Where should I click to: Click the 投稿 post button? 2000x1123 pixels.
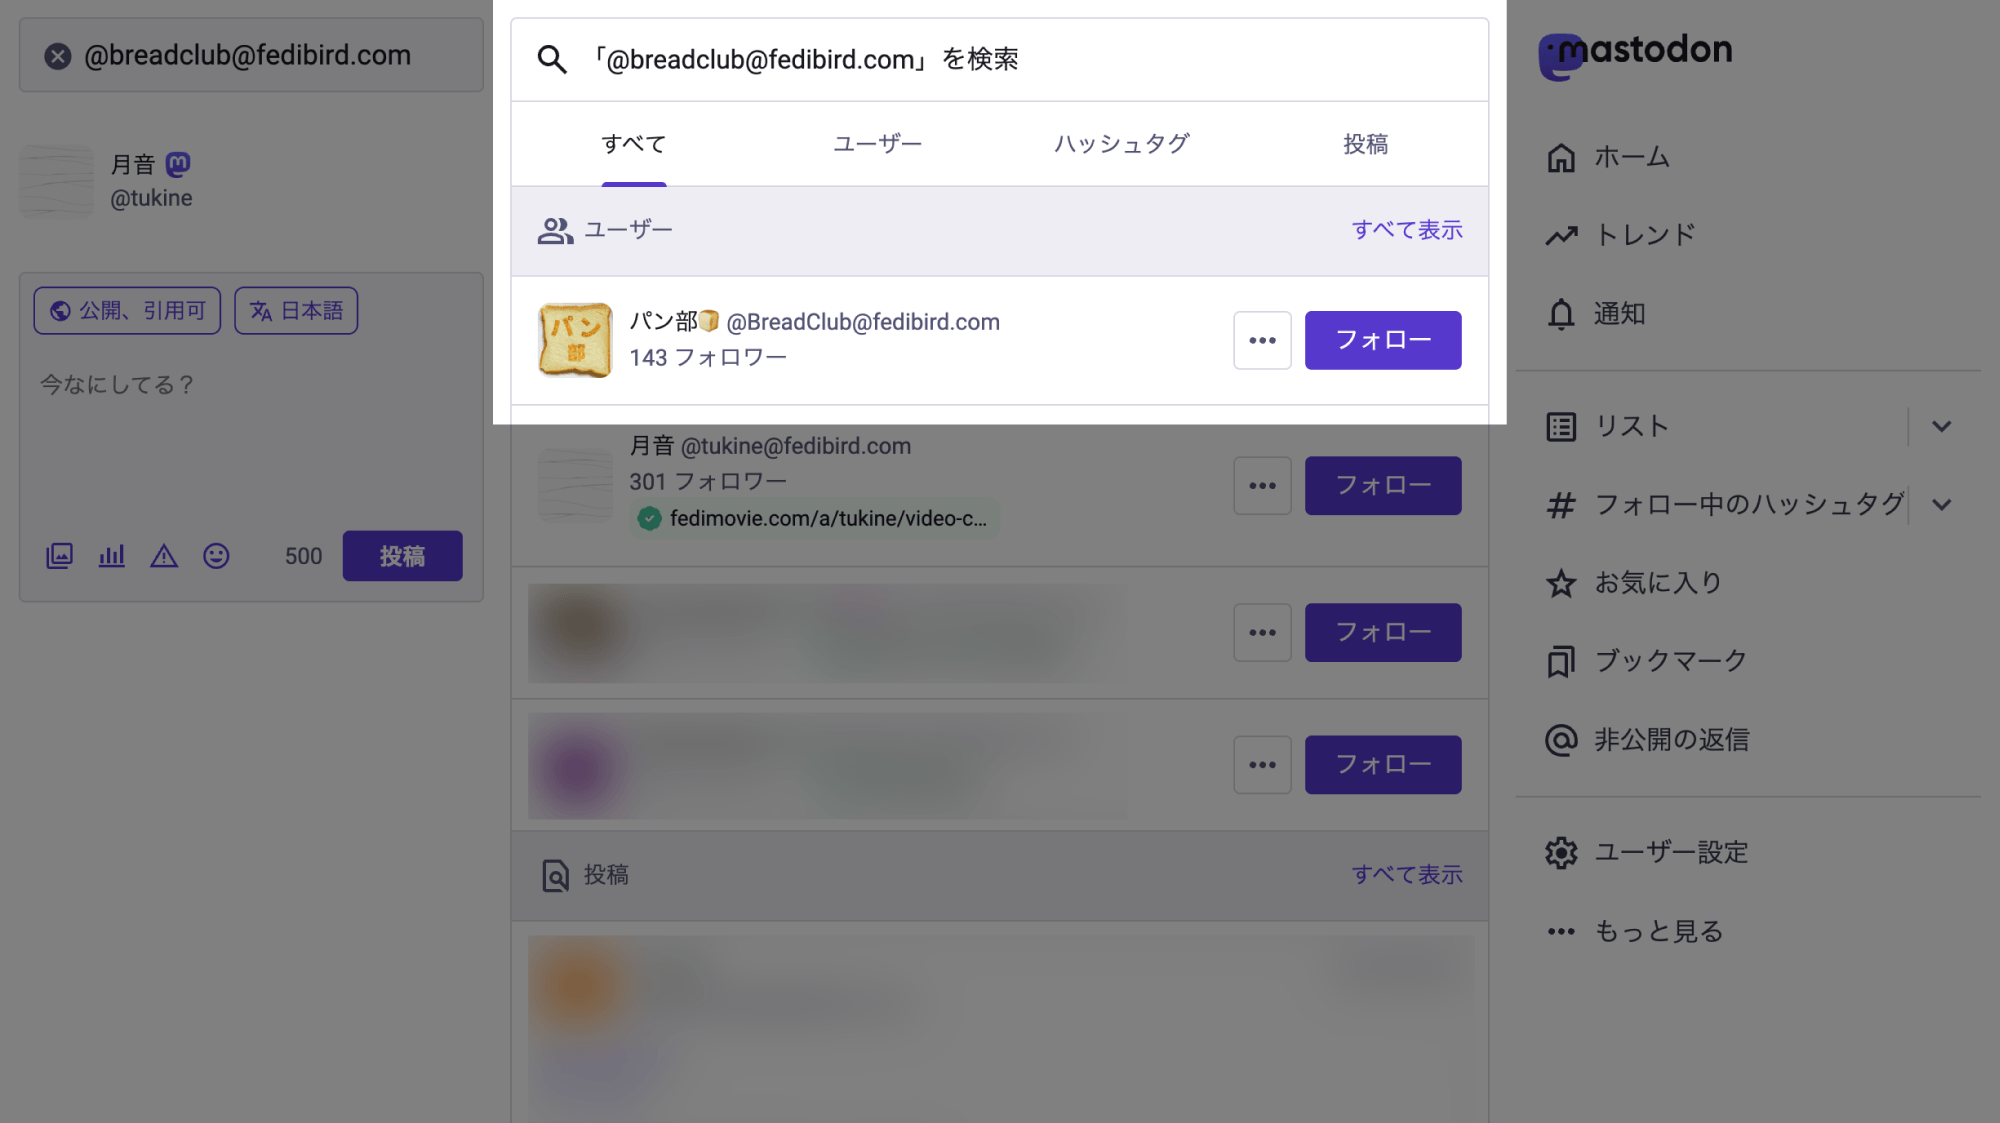[x=402, y=556]
